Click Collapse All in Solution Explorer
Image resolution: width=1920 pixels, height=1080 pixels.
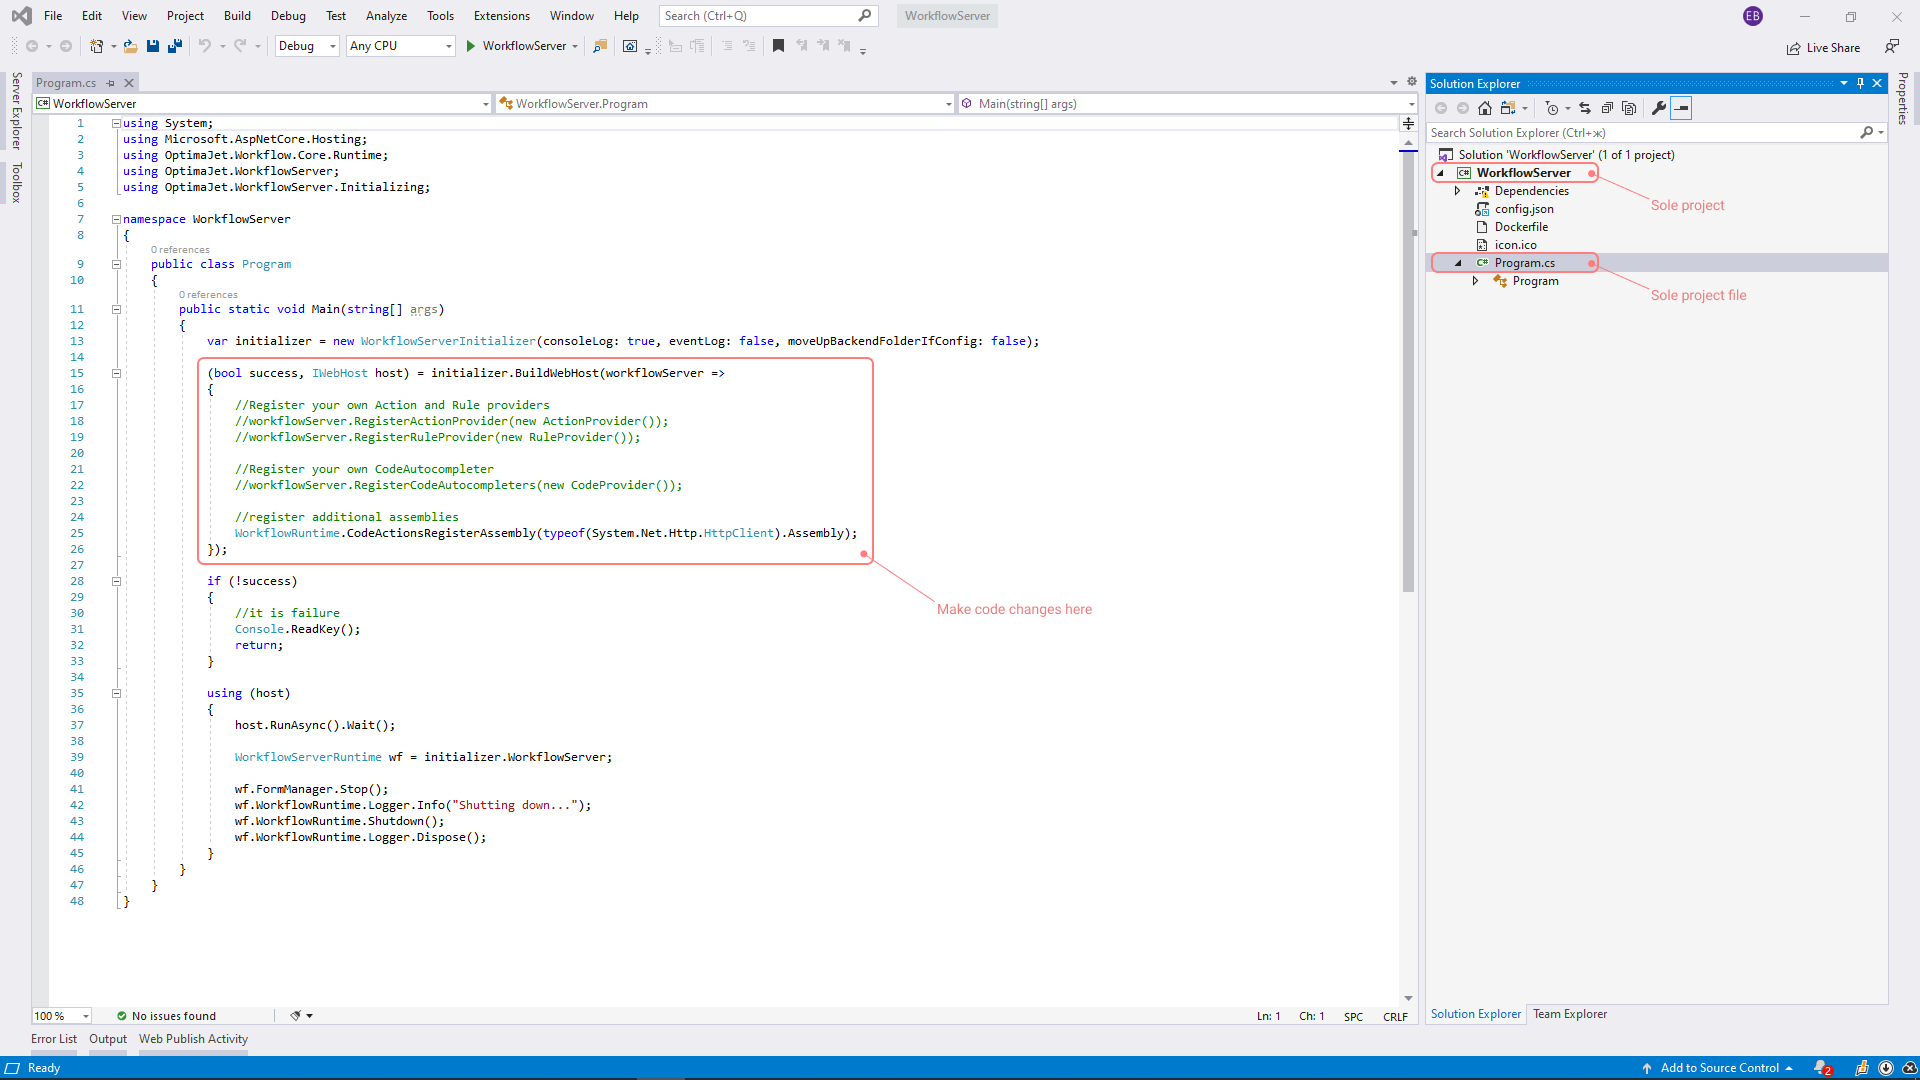point(1607,108)
